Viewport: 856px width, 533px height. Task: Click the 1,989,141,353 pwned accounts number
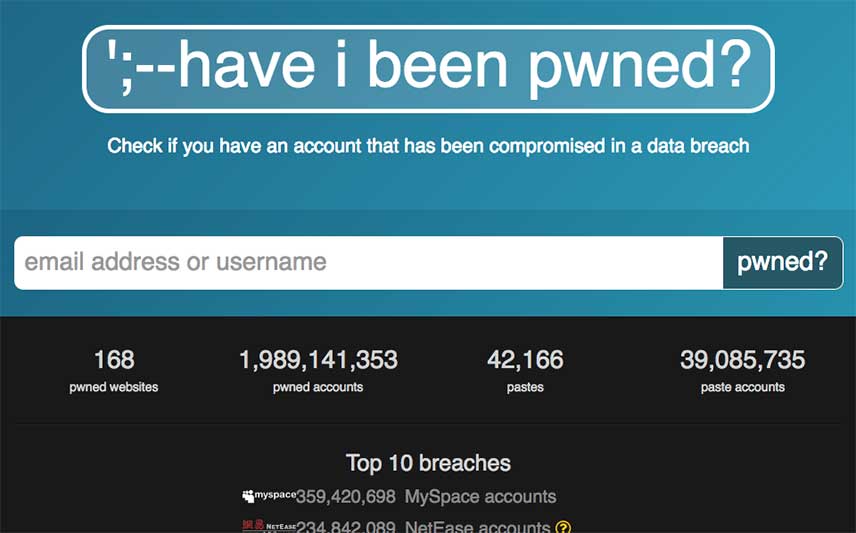318,360
